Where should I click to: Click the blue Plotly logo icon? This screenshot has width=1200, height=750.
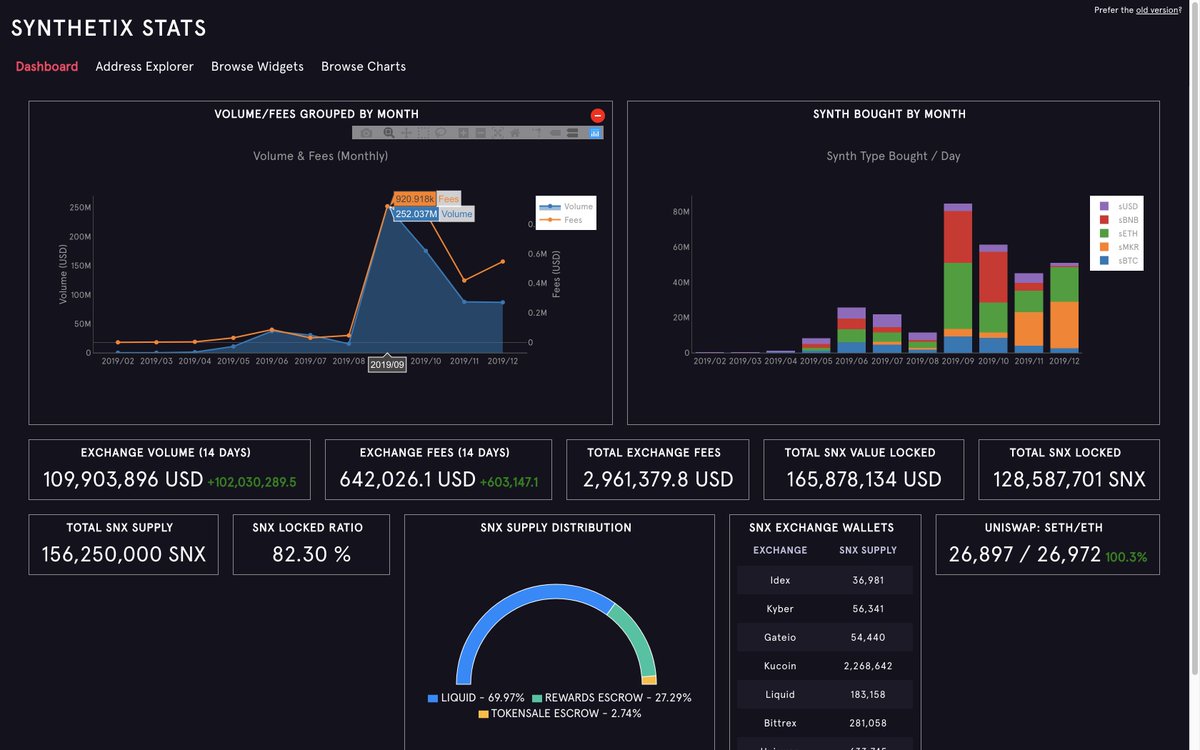tap(596, 133)
